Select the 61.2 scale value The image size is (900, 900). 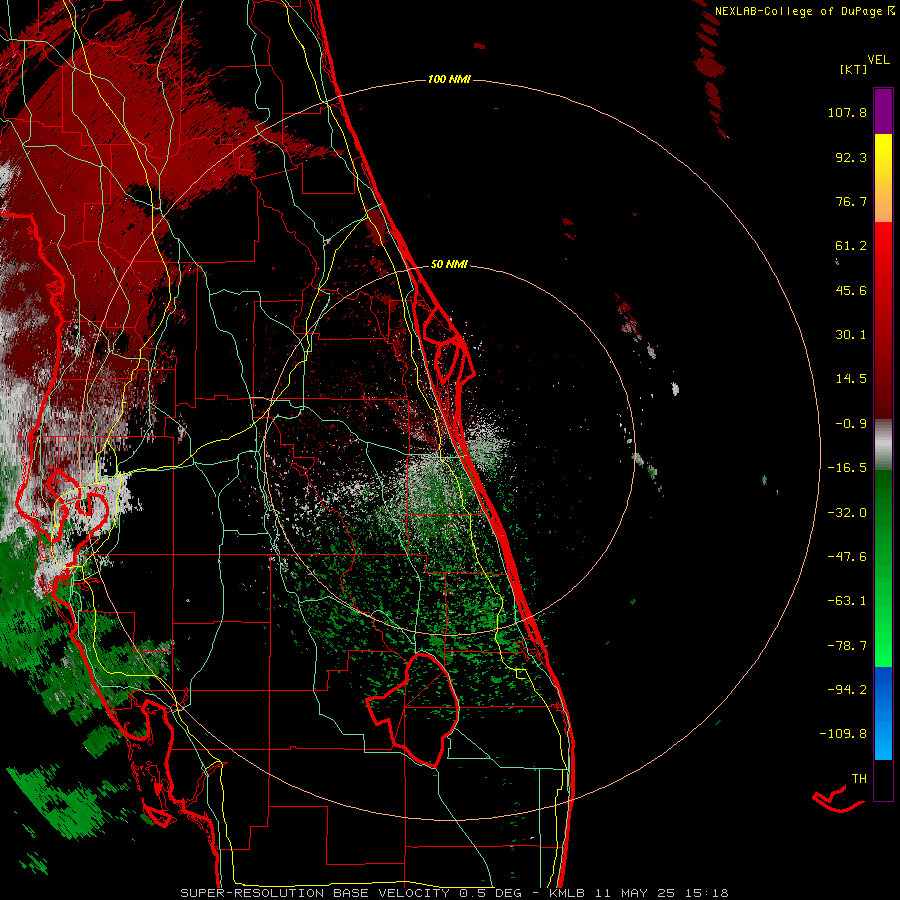click(851, 246)
